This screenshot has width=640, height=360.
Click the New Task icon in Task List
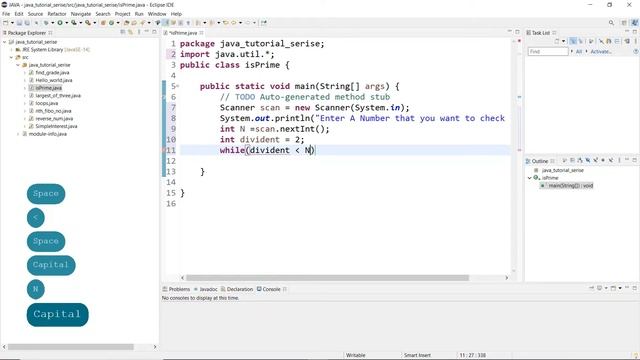click(557, 41)
